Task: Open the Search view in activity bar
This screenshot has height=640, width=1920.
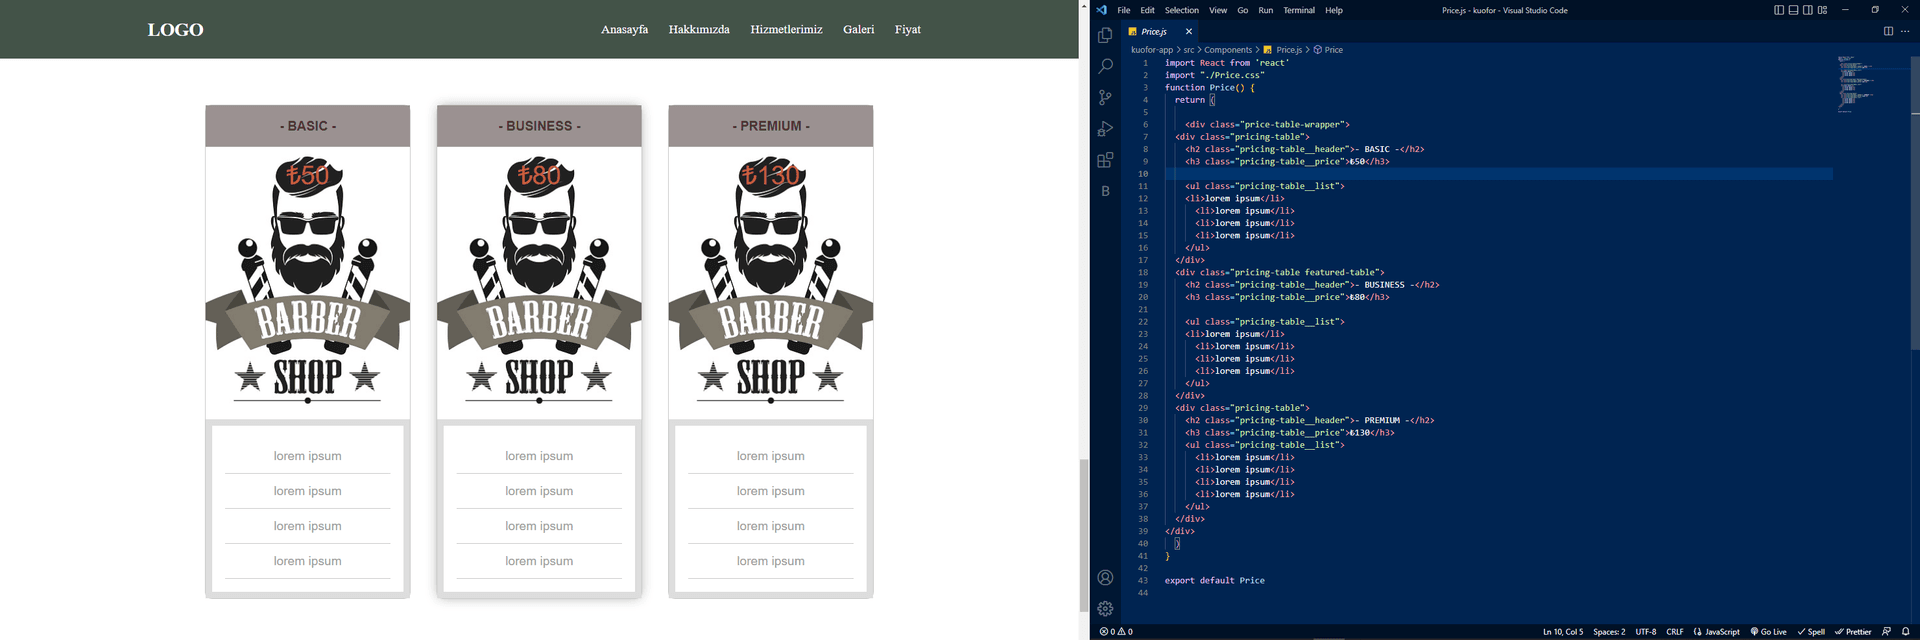Action: (1105, 66)
